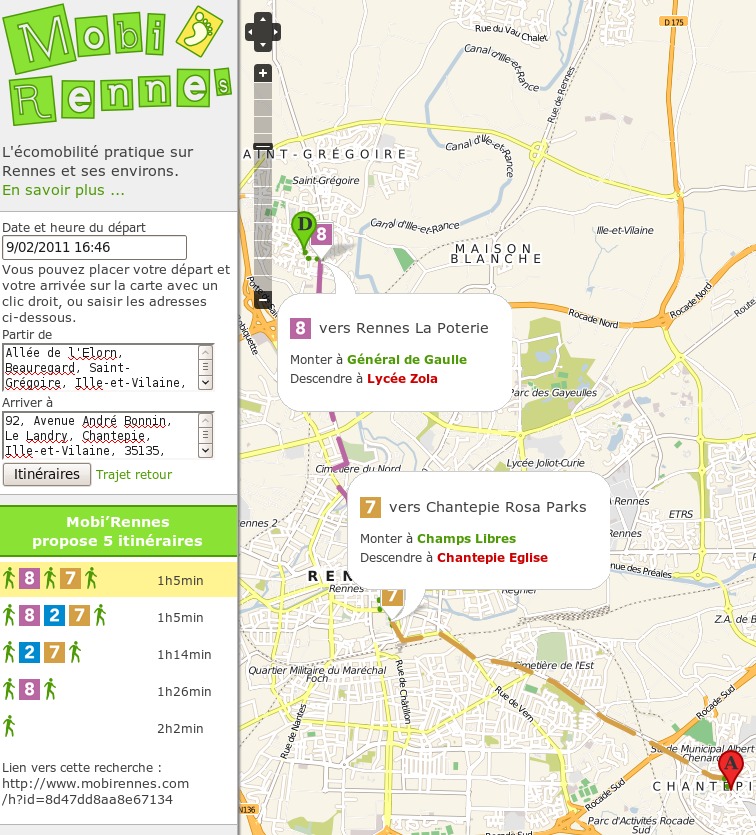Click blue line 2 icon in second itinerary

pos(54,616)
